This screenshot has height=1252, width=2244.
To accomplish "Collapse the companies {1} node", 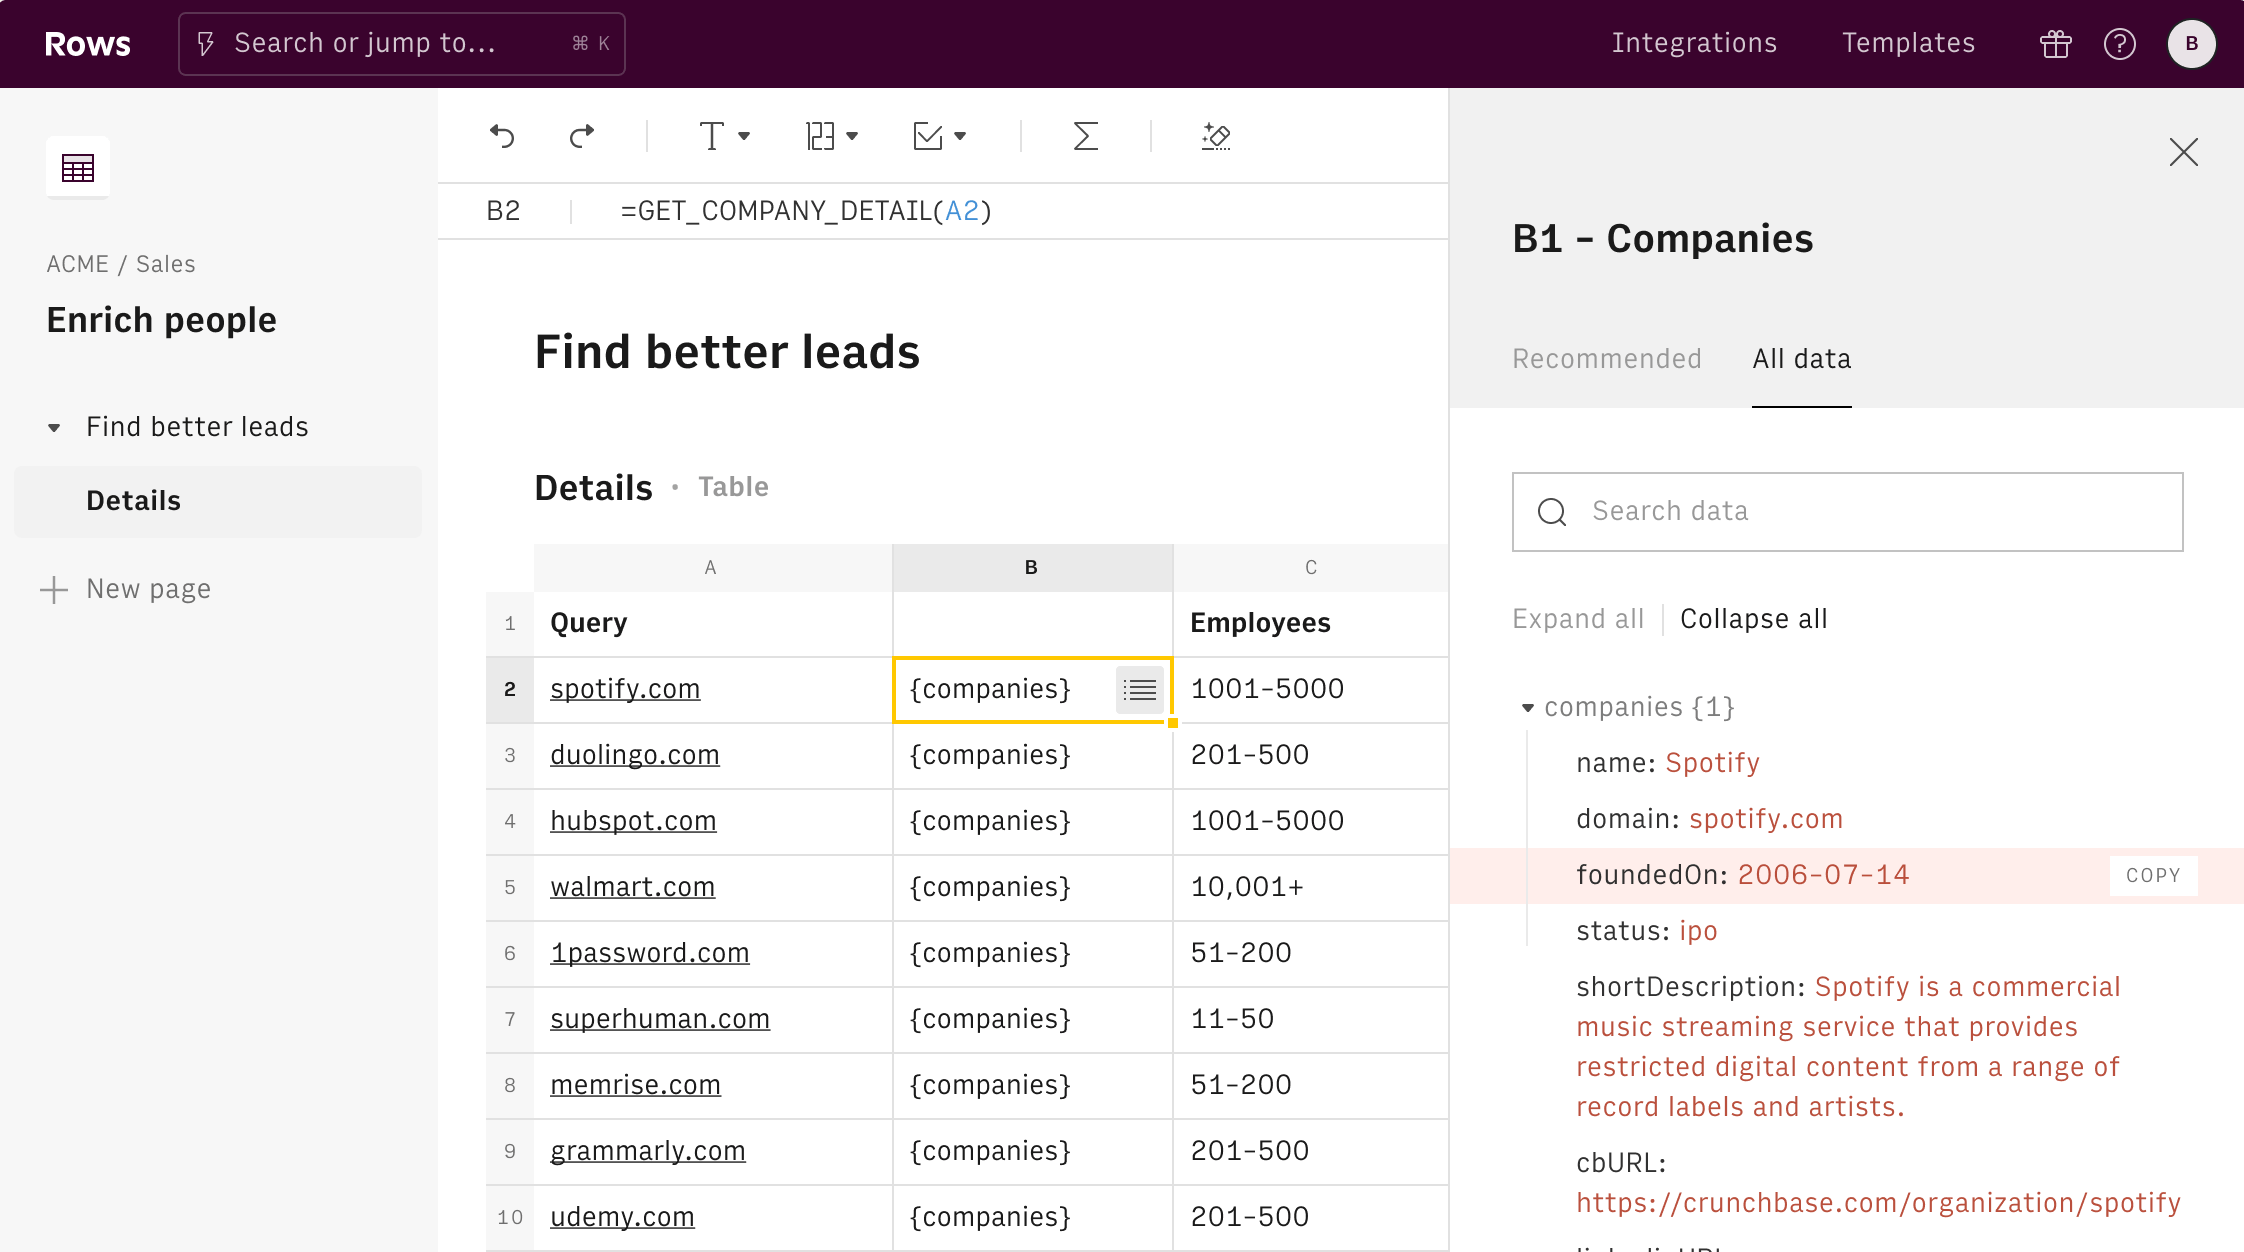I will pyautogui.click(x=1528, y=708).
